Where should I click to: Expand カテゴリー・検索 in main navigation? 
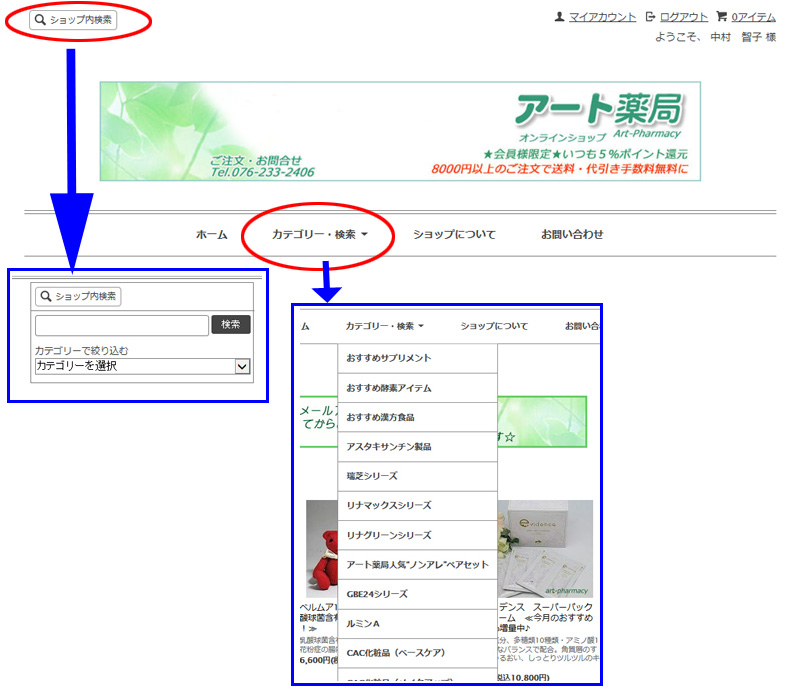319,234
